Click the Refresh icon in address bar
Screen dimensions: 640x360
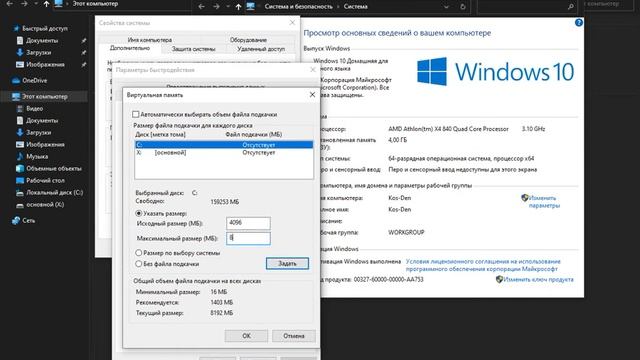tap(462, 7)
